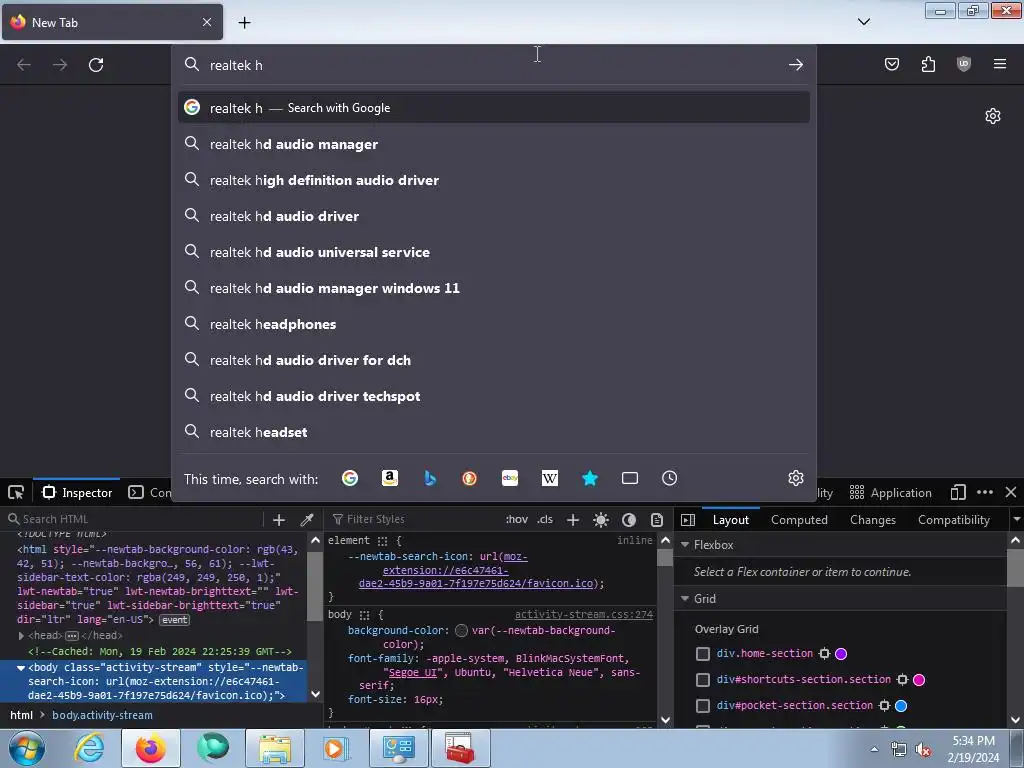Open the uBlock Origin shield icon
The image size is (1024, 768).
pos(964,64)
